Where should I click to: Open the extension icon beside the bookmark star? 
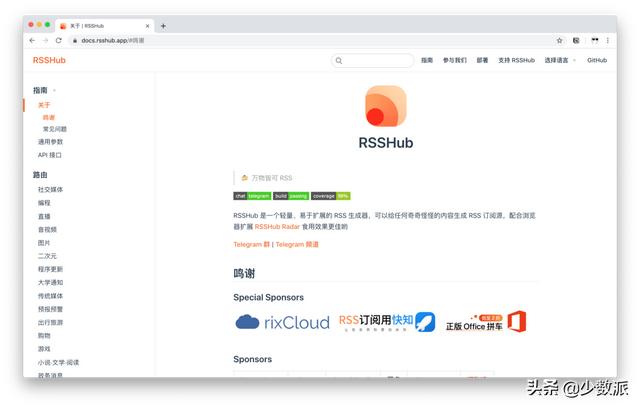(576, 40)
